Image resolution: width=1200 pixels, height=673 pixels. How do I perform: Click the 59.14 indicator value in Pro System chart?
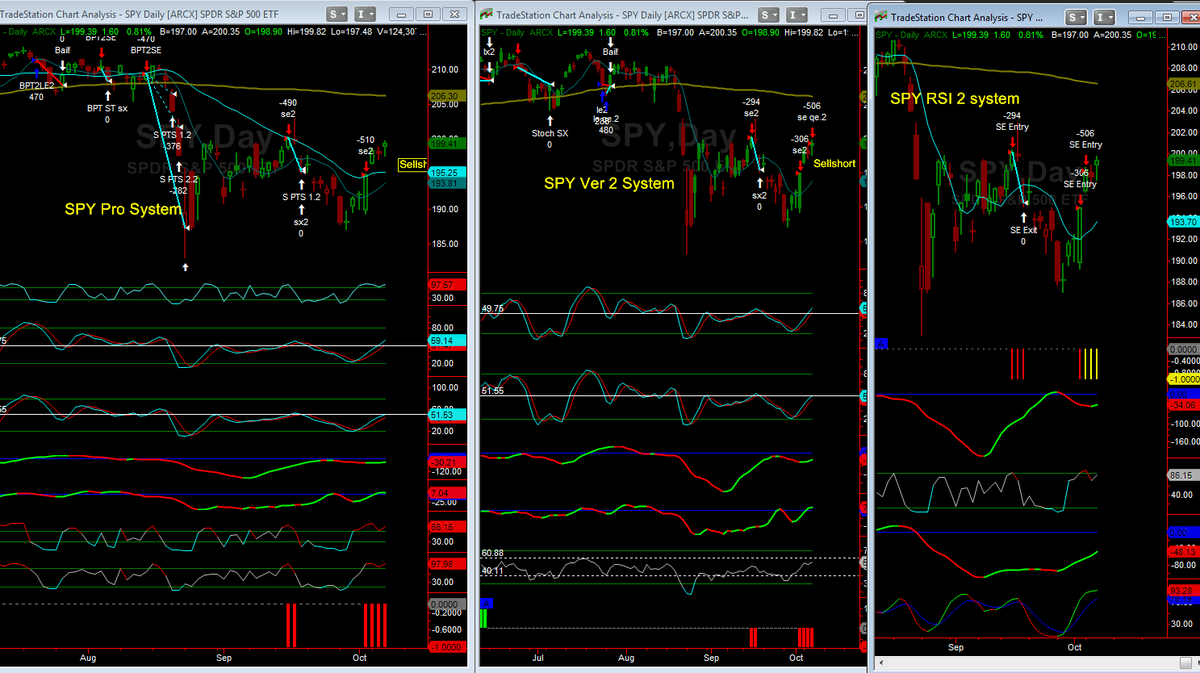[448, 340]
